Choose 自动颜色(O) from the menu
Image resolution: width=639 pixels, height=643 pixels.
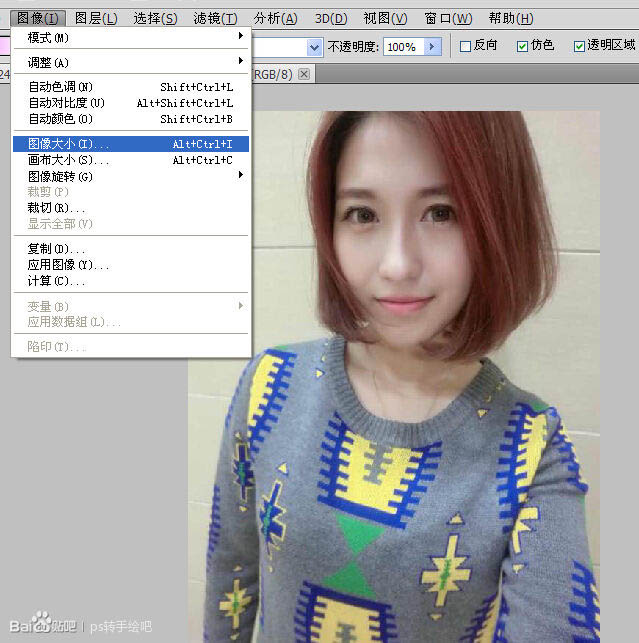pos(131,119)
